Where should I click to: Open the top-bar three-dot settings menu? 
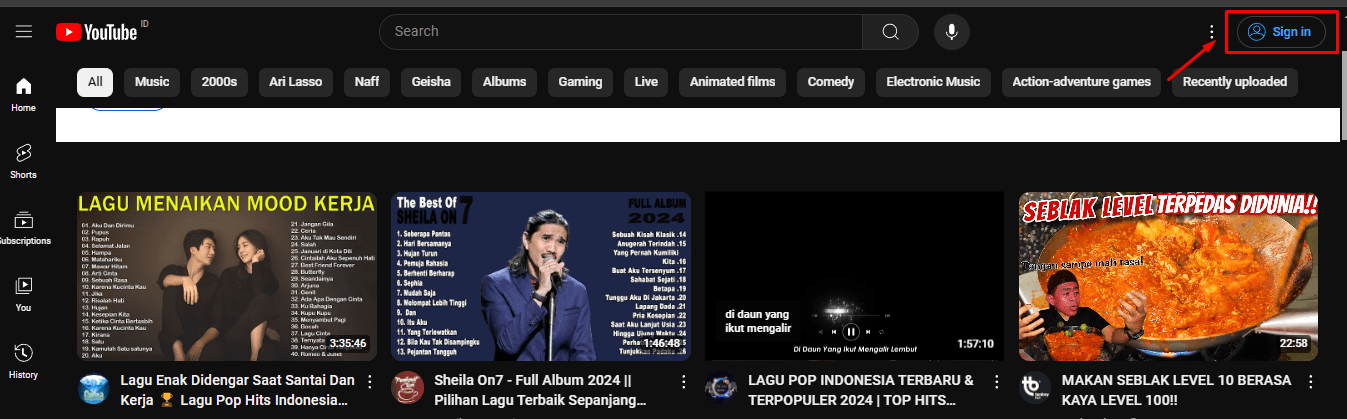pyautogui.click(x=1212, y=32)
